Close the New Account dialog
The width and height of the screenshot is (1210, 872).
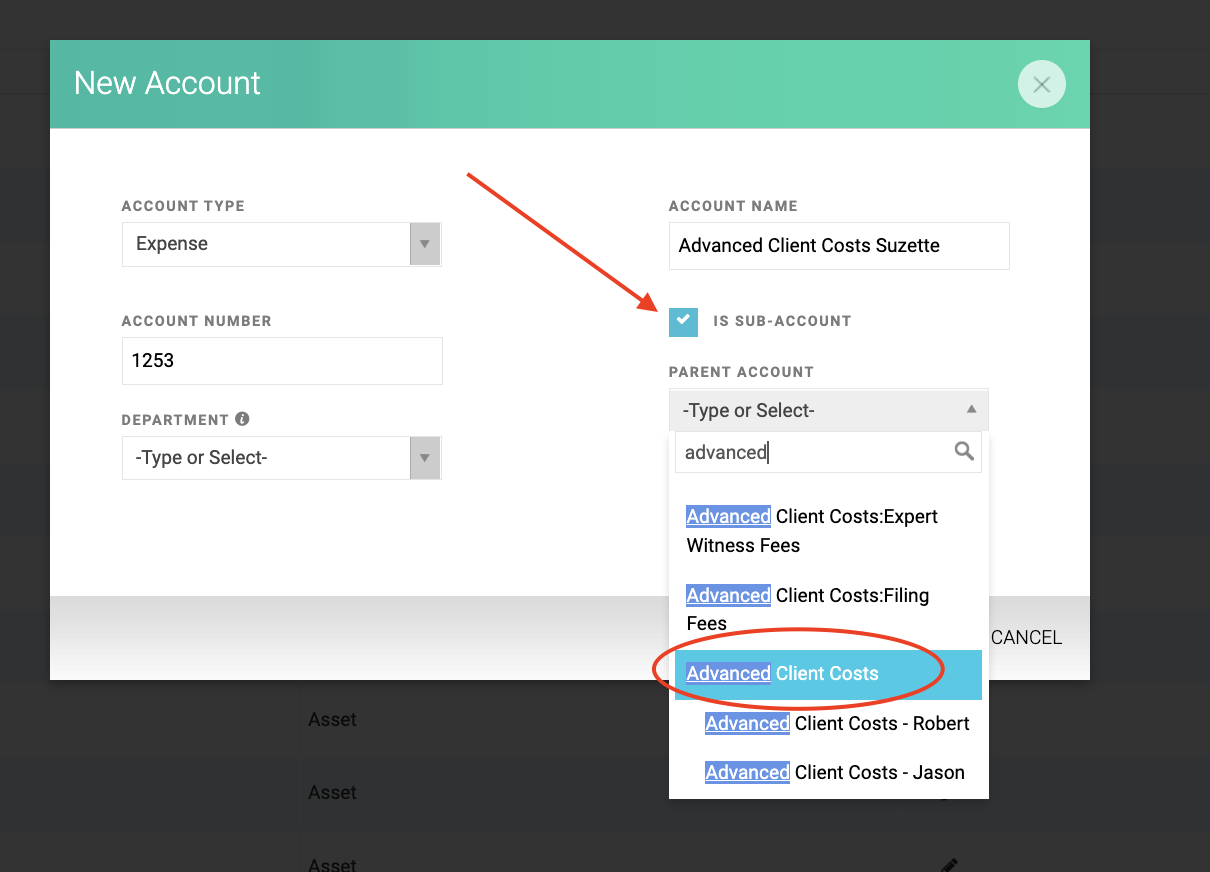click(x=1041, y=84)
